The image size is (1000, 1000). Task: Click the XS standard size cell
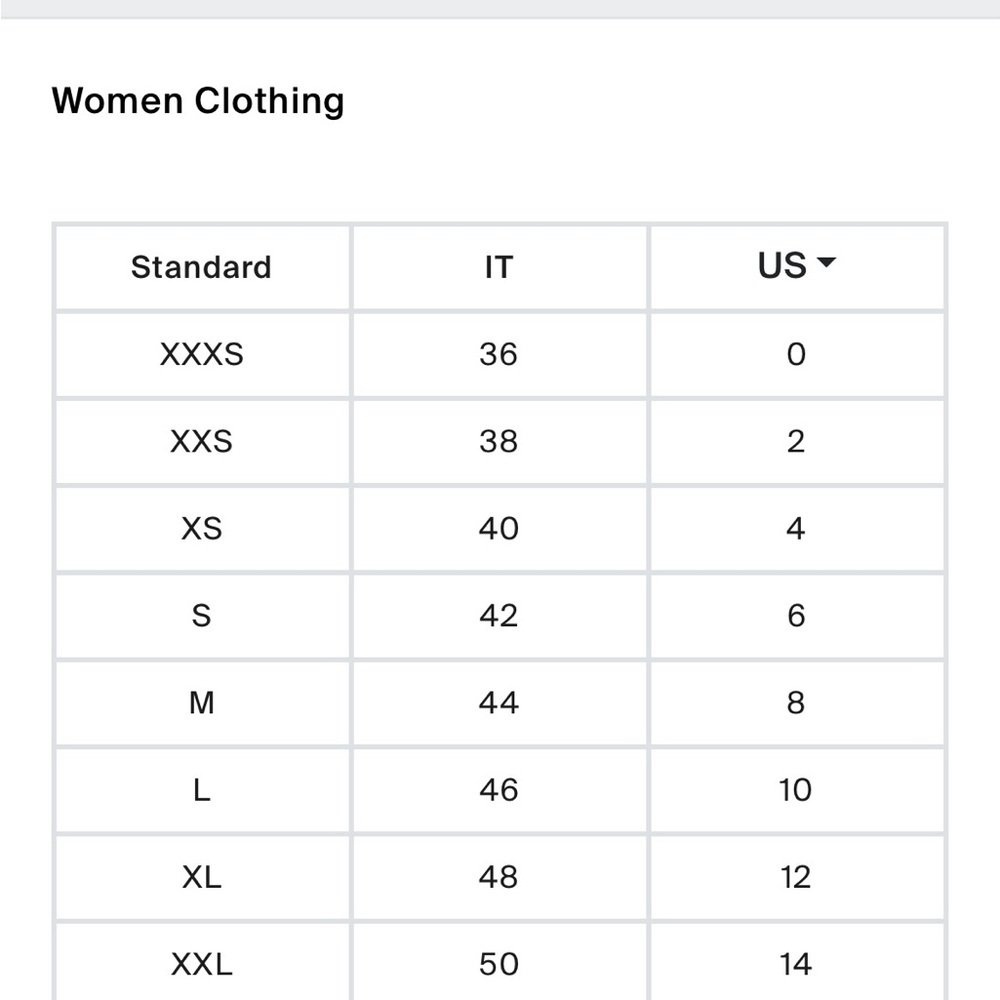click(x=202, y=529)
